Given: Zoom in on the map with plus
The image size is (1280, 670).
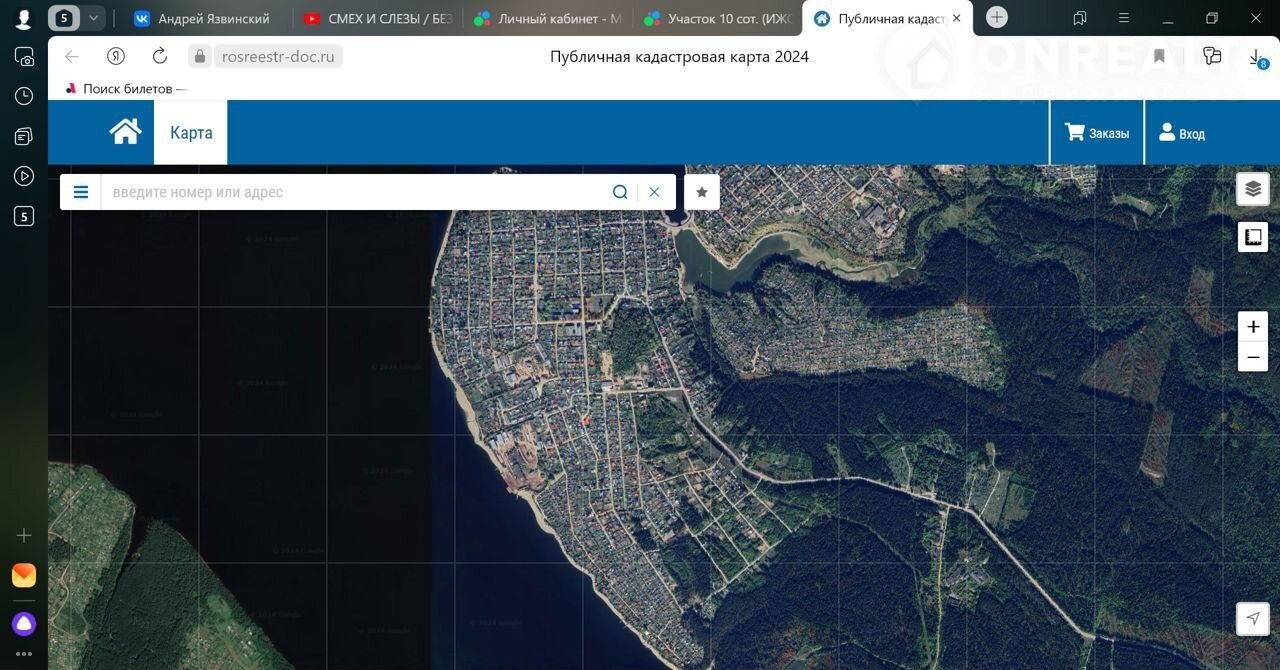Looking at the screenshot, I should coord(1253,327).
